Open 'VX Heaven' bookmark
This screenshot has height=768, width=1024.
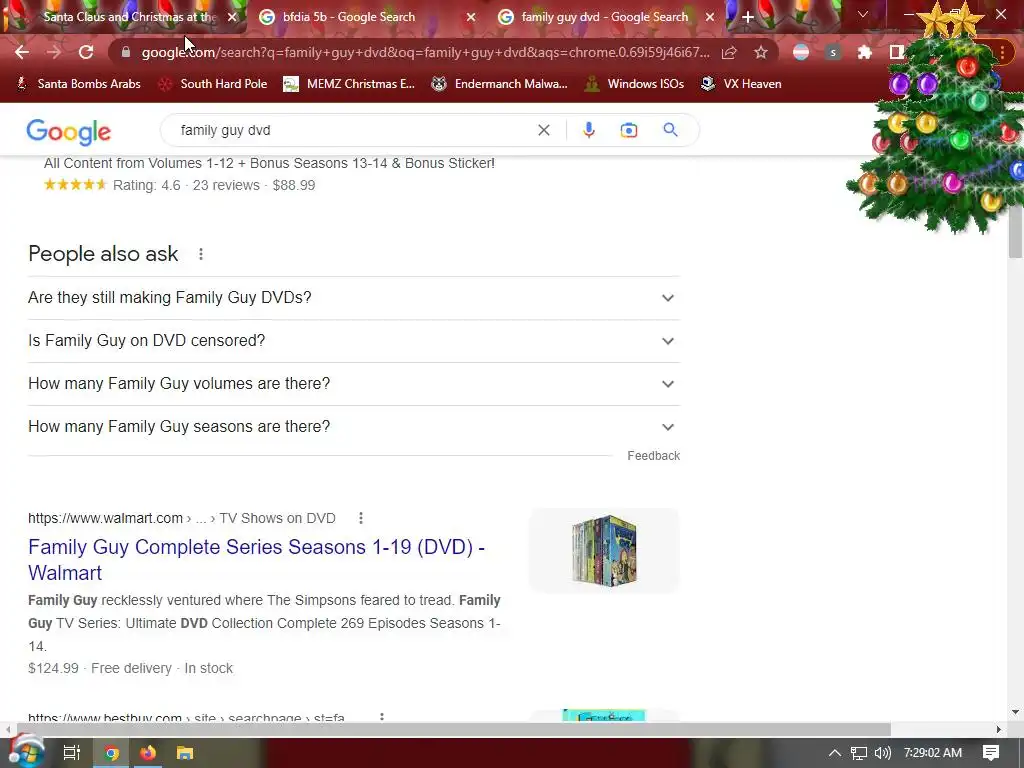(x=741, y=84)
